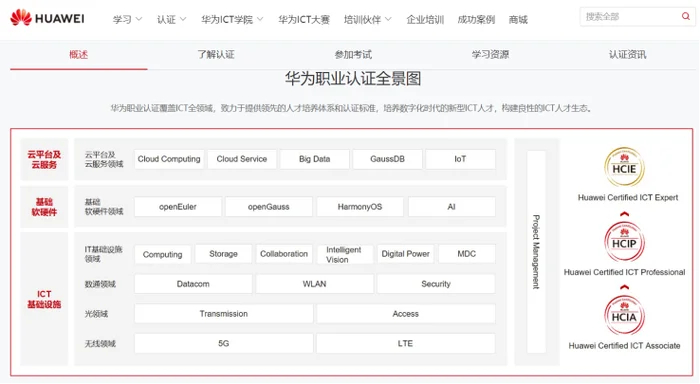Open the Cloud Computing certification

(169, 159)
